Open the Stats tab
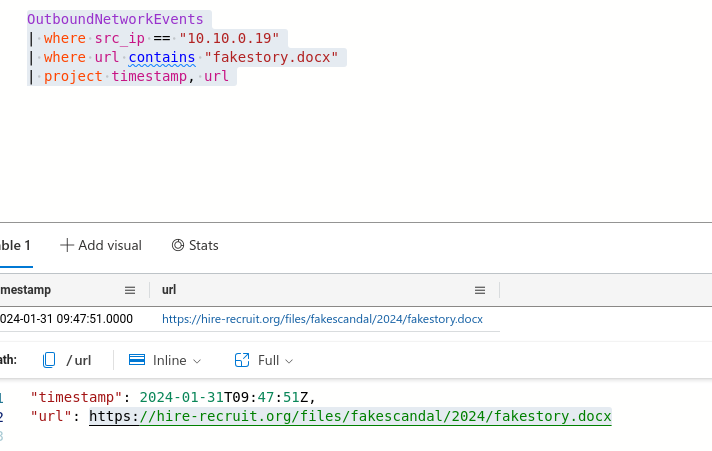The image size is (712, 451). pyautogui.click(x=195, y=245)
